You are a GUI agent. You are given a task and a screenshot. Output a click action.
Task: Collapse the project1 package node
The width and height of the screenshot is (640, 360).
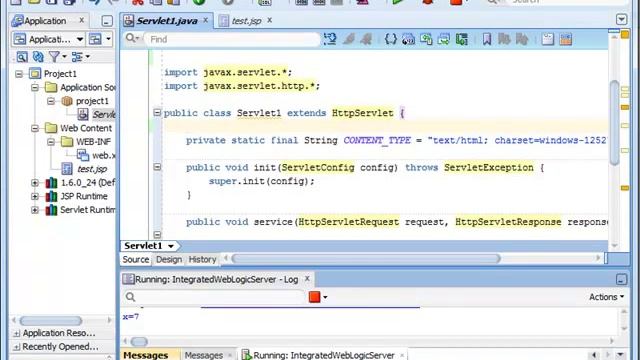[51, 101]
